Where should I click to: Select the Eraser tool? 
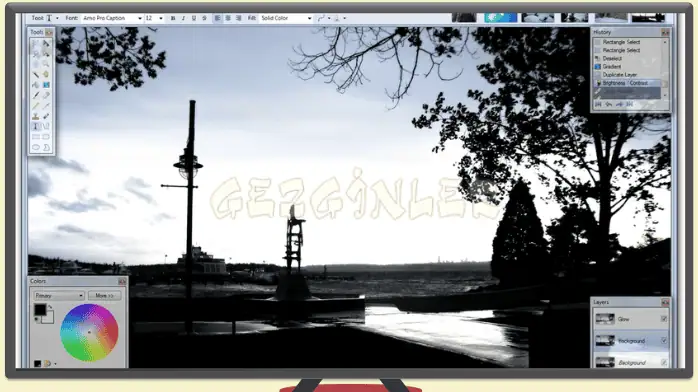pyautogui.click(x=46, y=95)
